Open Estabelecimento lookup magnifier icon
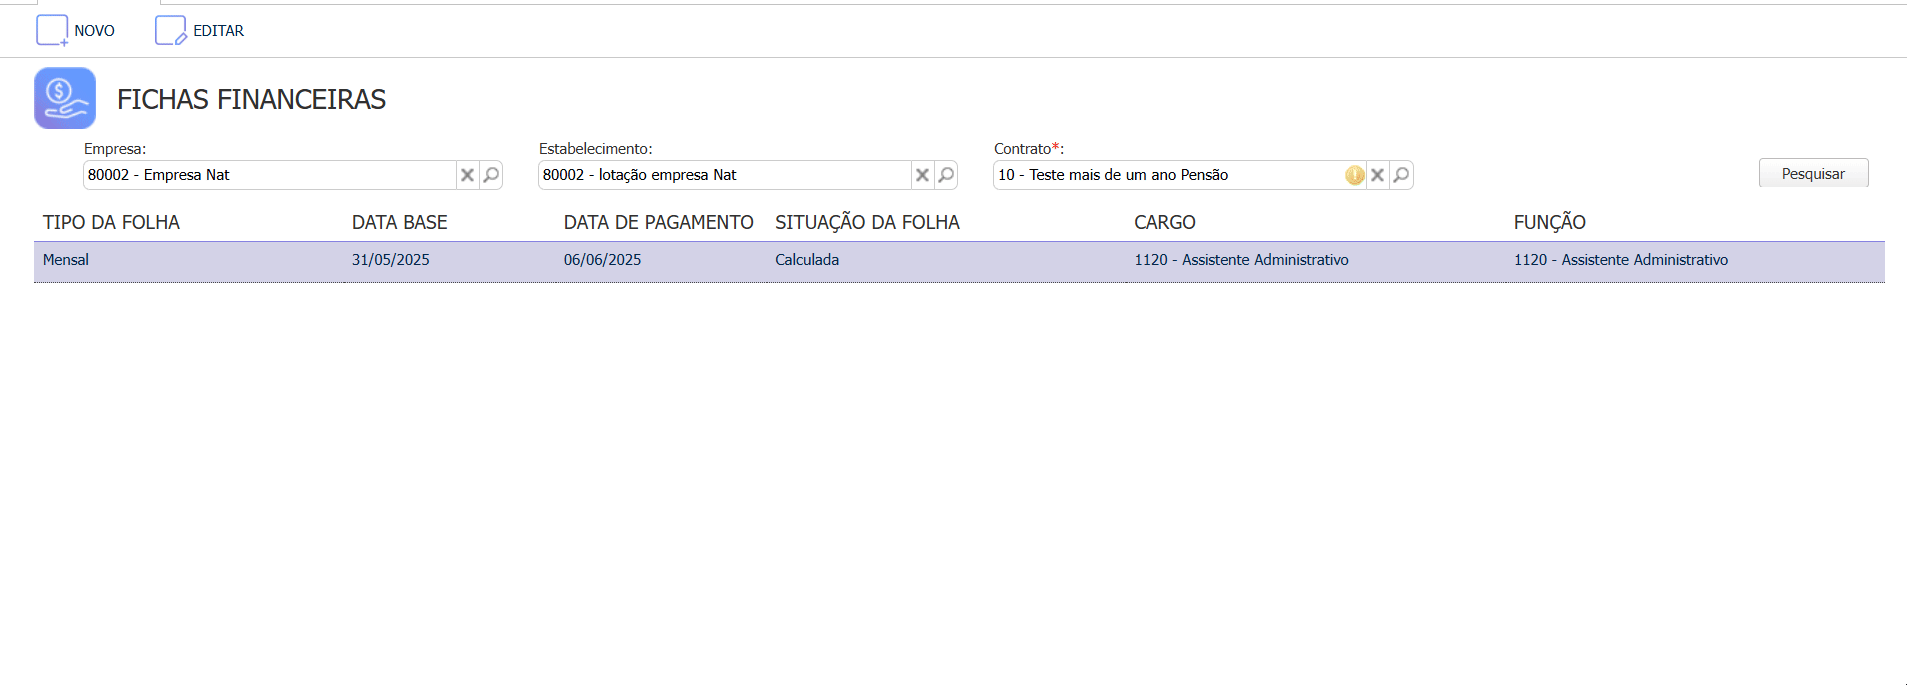This screenshot has height=685, width=1907. [946, 175]
